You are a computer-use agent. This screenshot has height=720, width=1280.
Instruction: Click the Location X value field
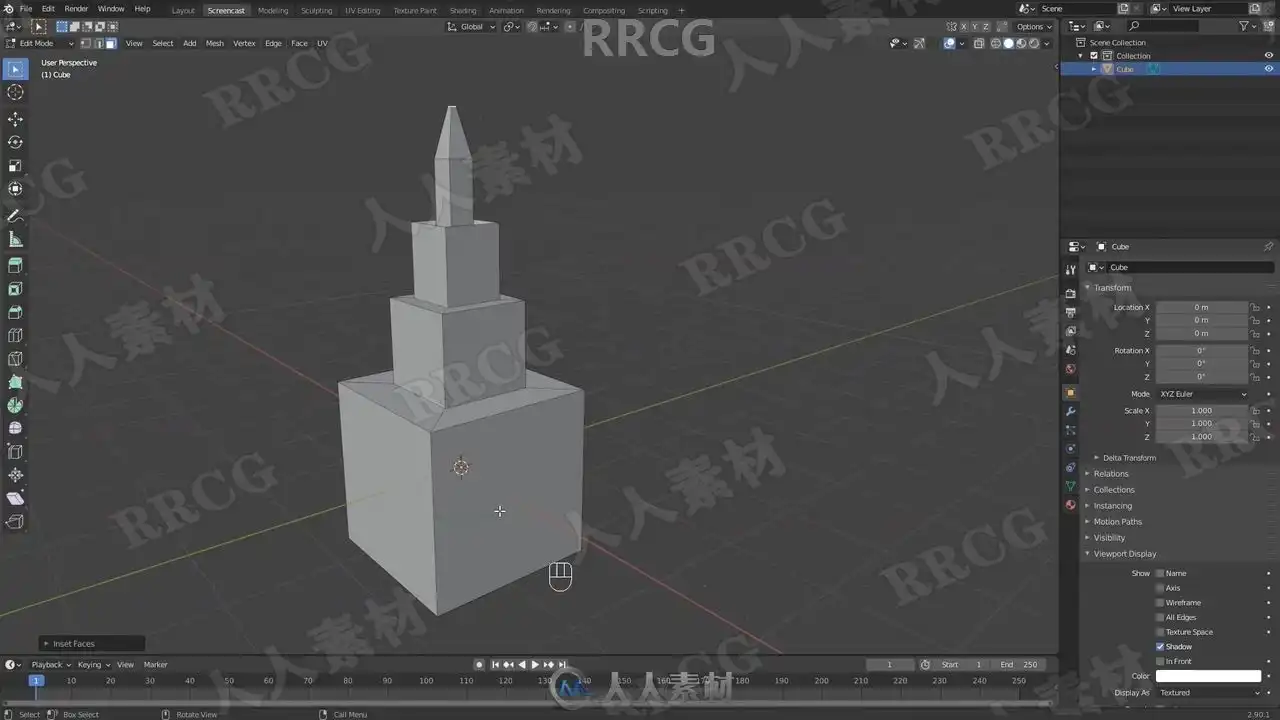pyautogui.click(x=1202, y=308)
